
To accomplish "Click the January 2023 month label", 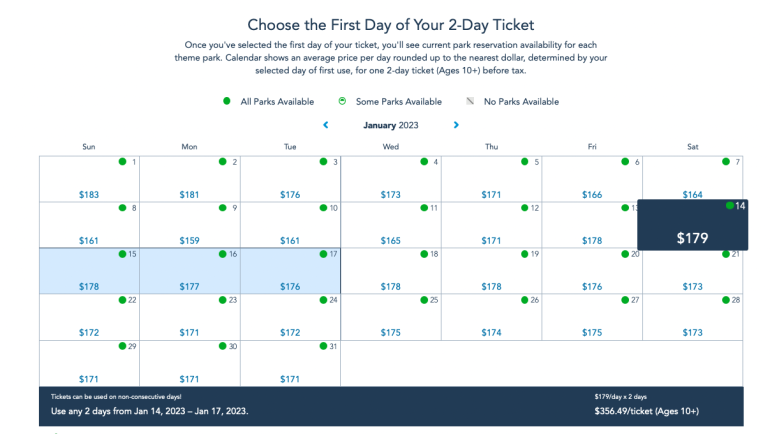I will point(390,125).
